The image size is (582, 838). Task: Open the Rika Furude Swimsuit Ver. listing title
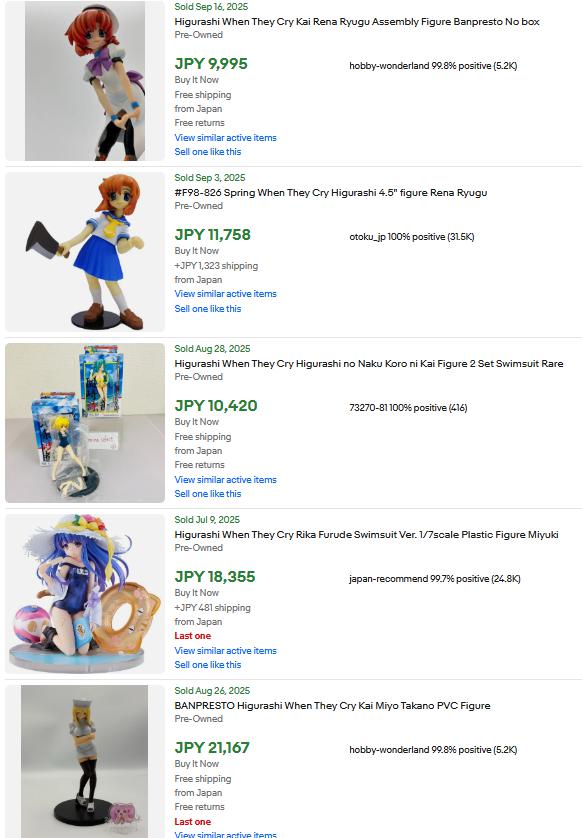click(366, 535)
